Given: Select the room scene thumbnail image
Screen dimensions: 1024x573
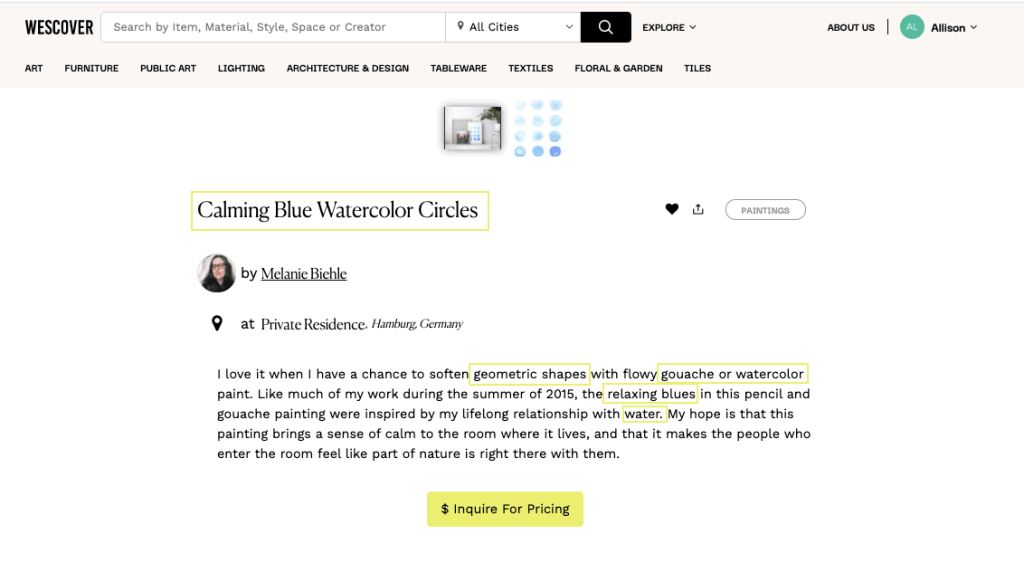Looking at the screenshot, I should (x=472, y=128).
